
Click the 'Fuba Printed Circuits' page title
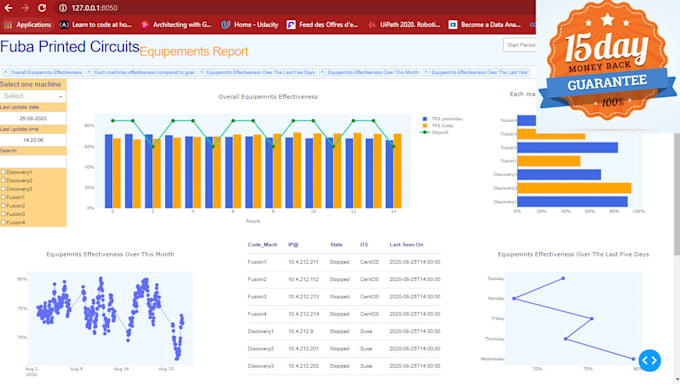tap(69, 46)
